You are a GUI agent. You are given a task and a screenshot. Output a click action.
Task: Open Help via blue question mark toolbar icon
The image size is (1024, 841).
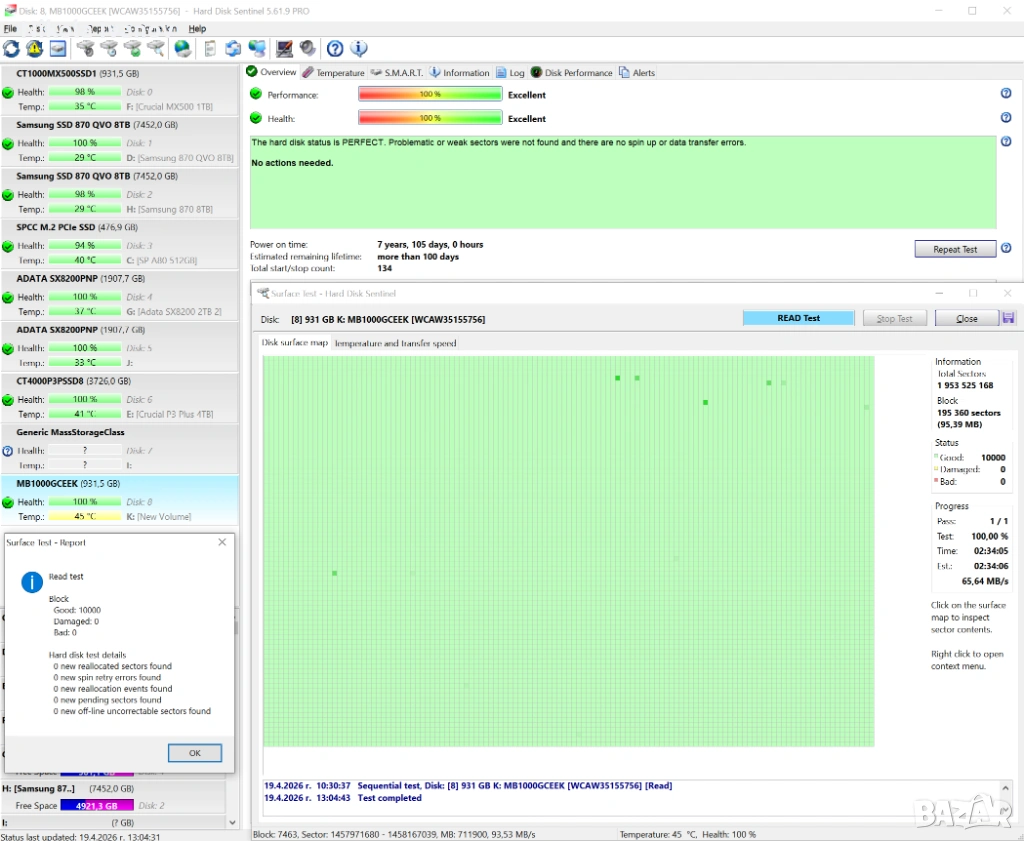335,48
